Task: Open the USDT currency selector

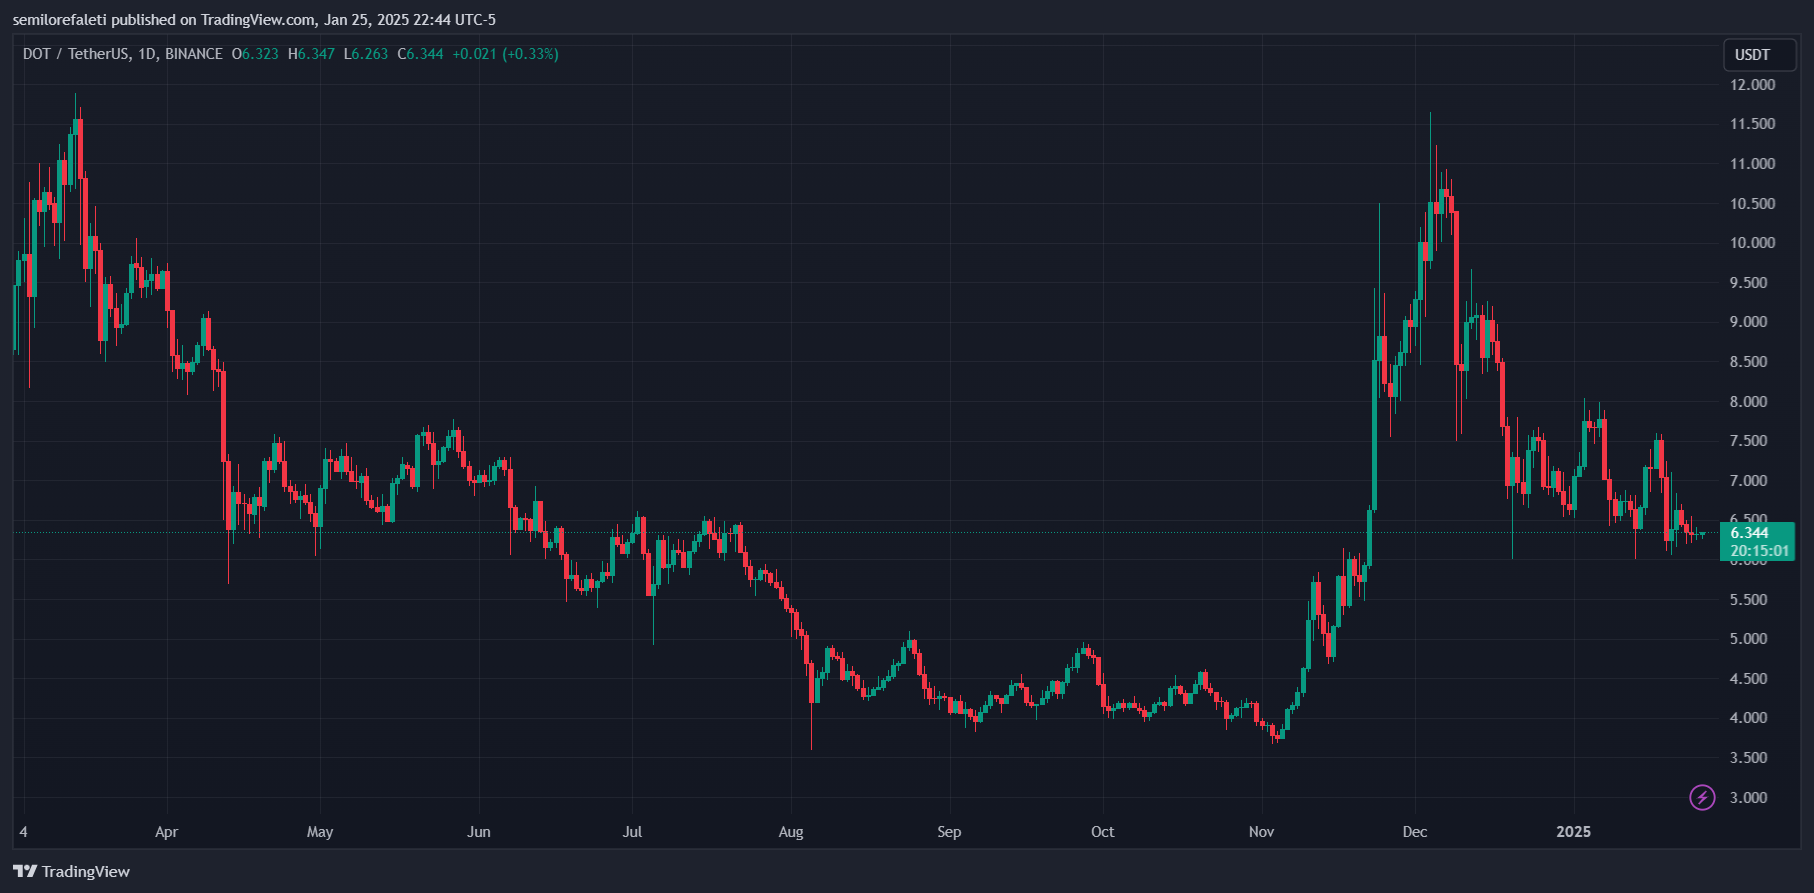Action: tap(1760, 55)
